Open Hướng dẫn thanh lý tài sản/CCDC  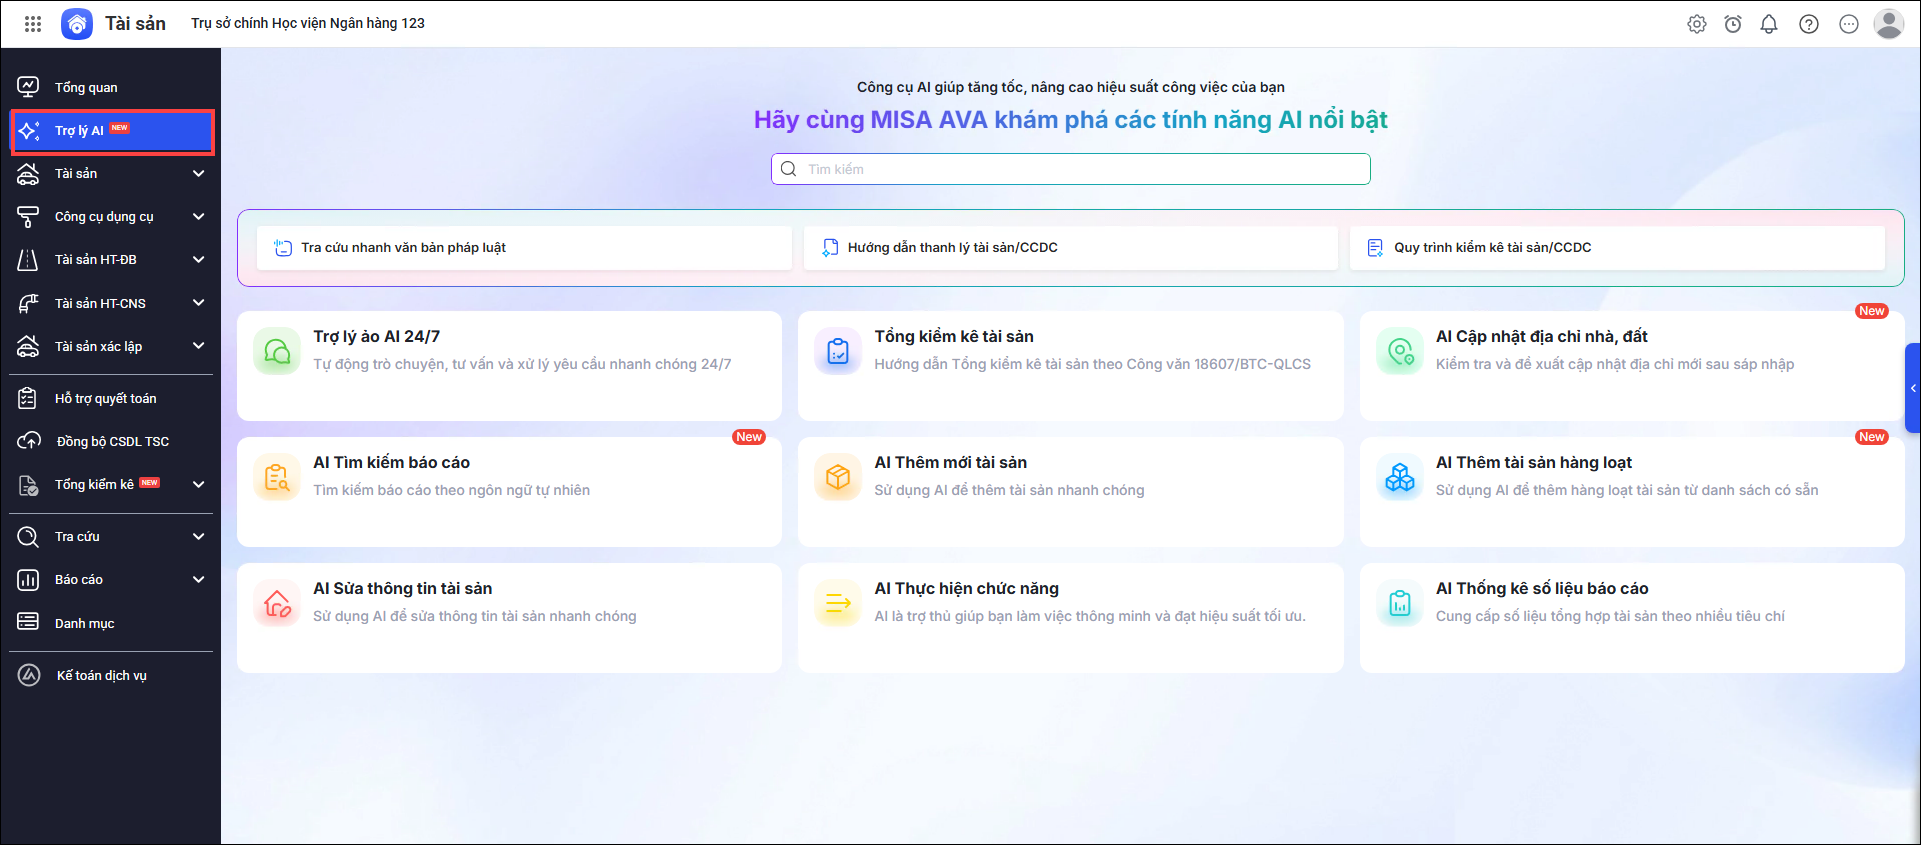coord(1070,248)
